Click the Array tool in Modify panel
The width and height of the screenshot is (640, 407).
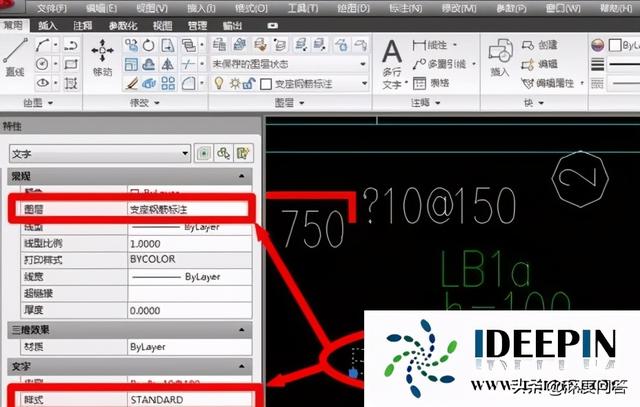[169, 83]
